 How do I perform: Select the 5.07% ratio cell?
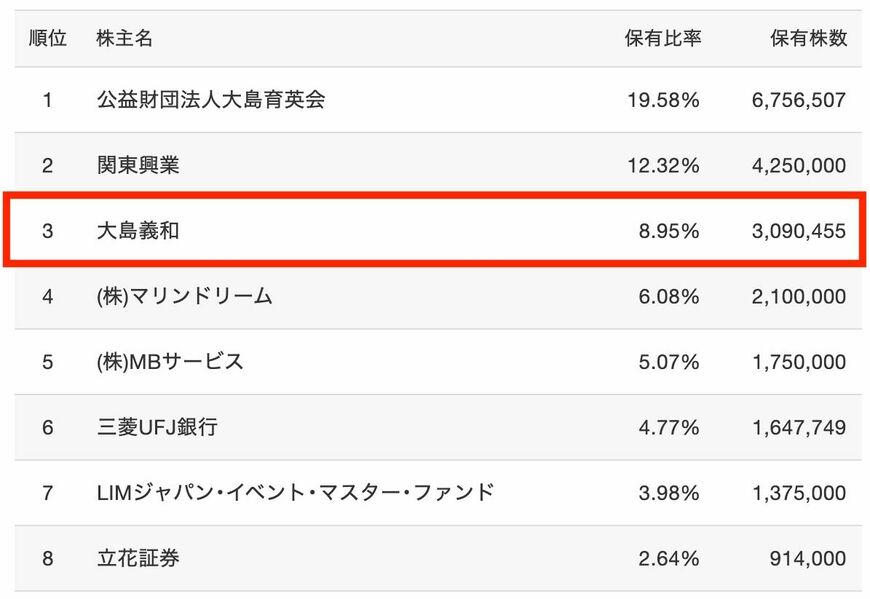point(669,362)
